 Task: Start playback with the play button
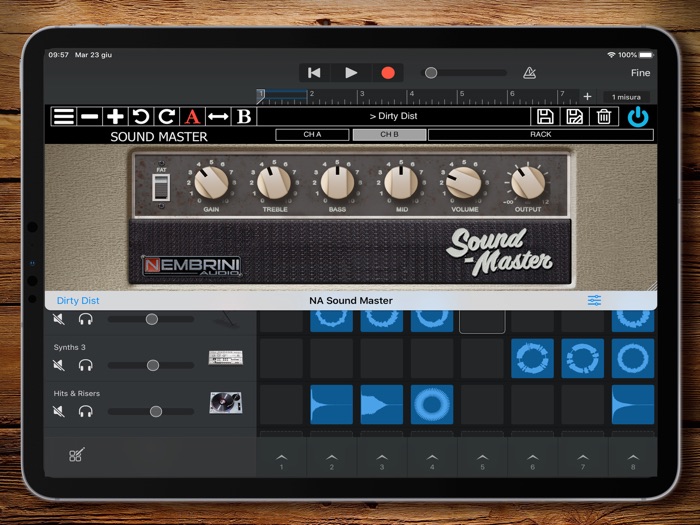(351, 73)
